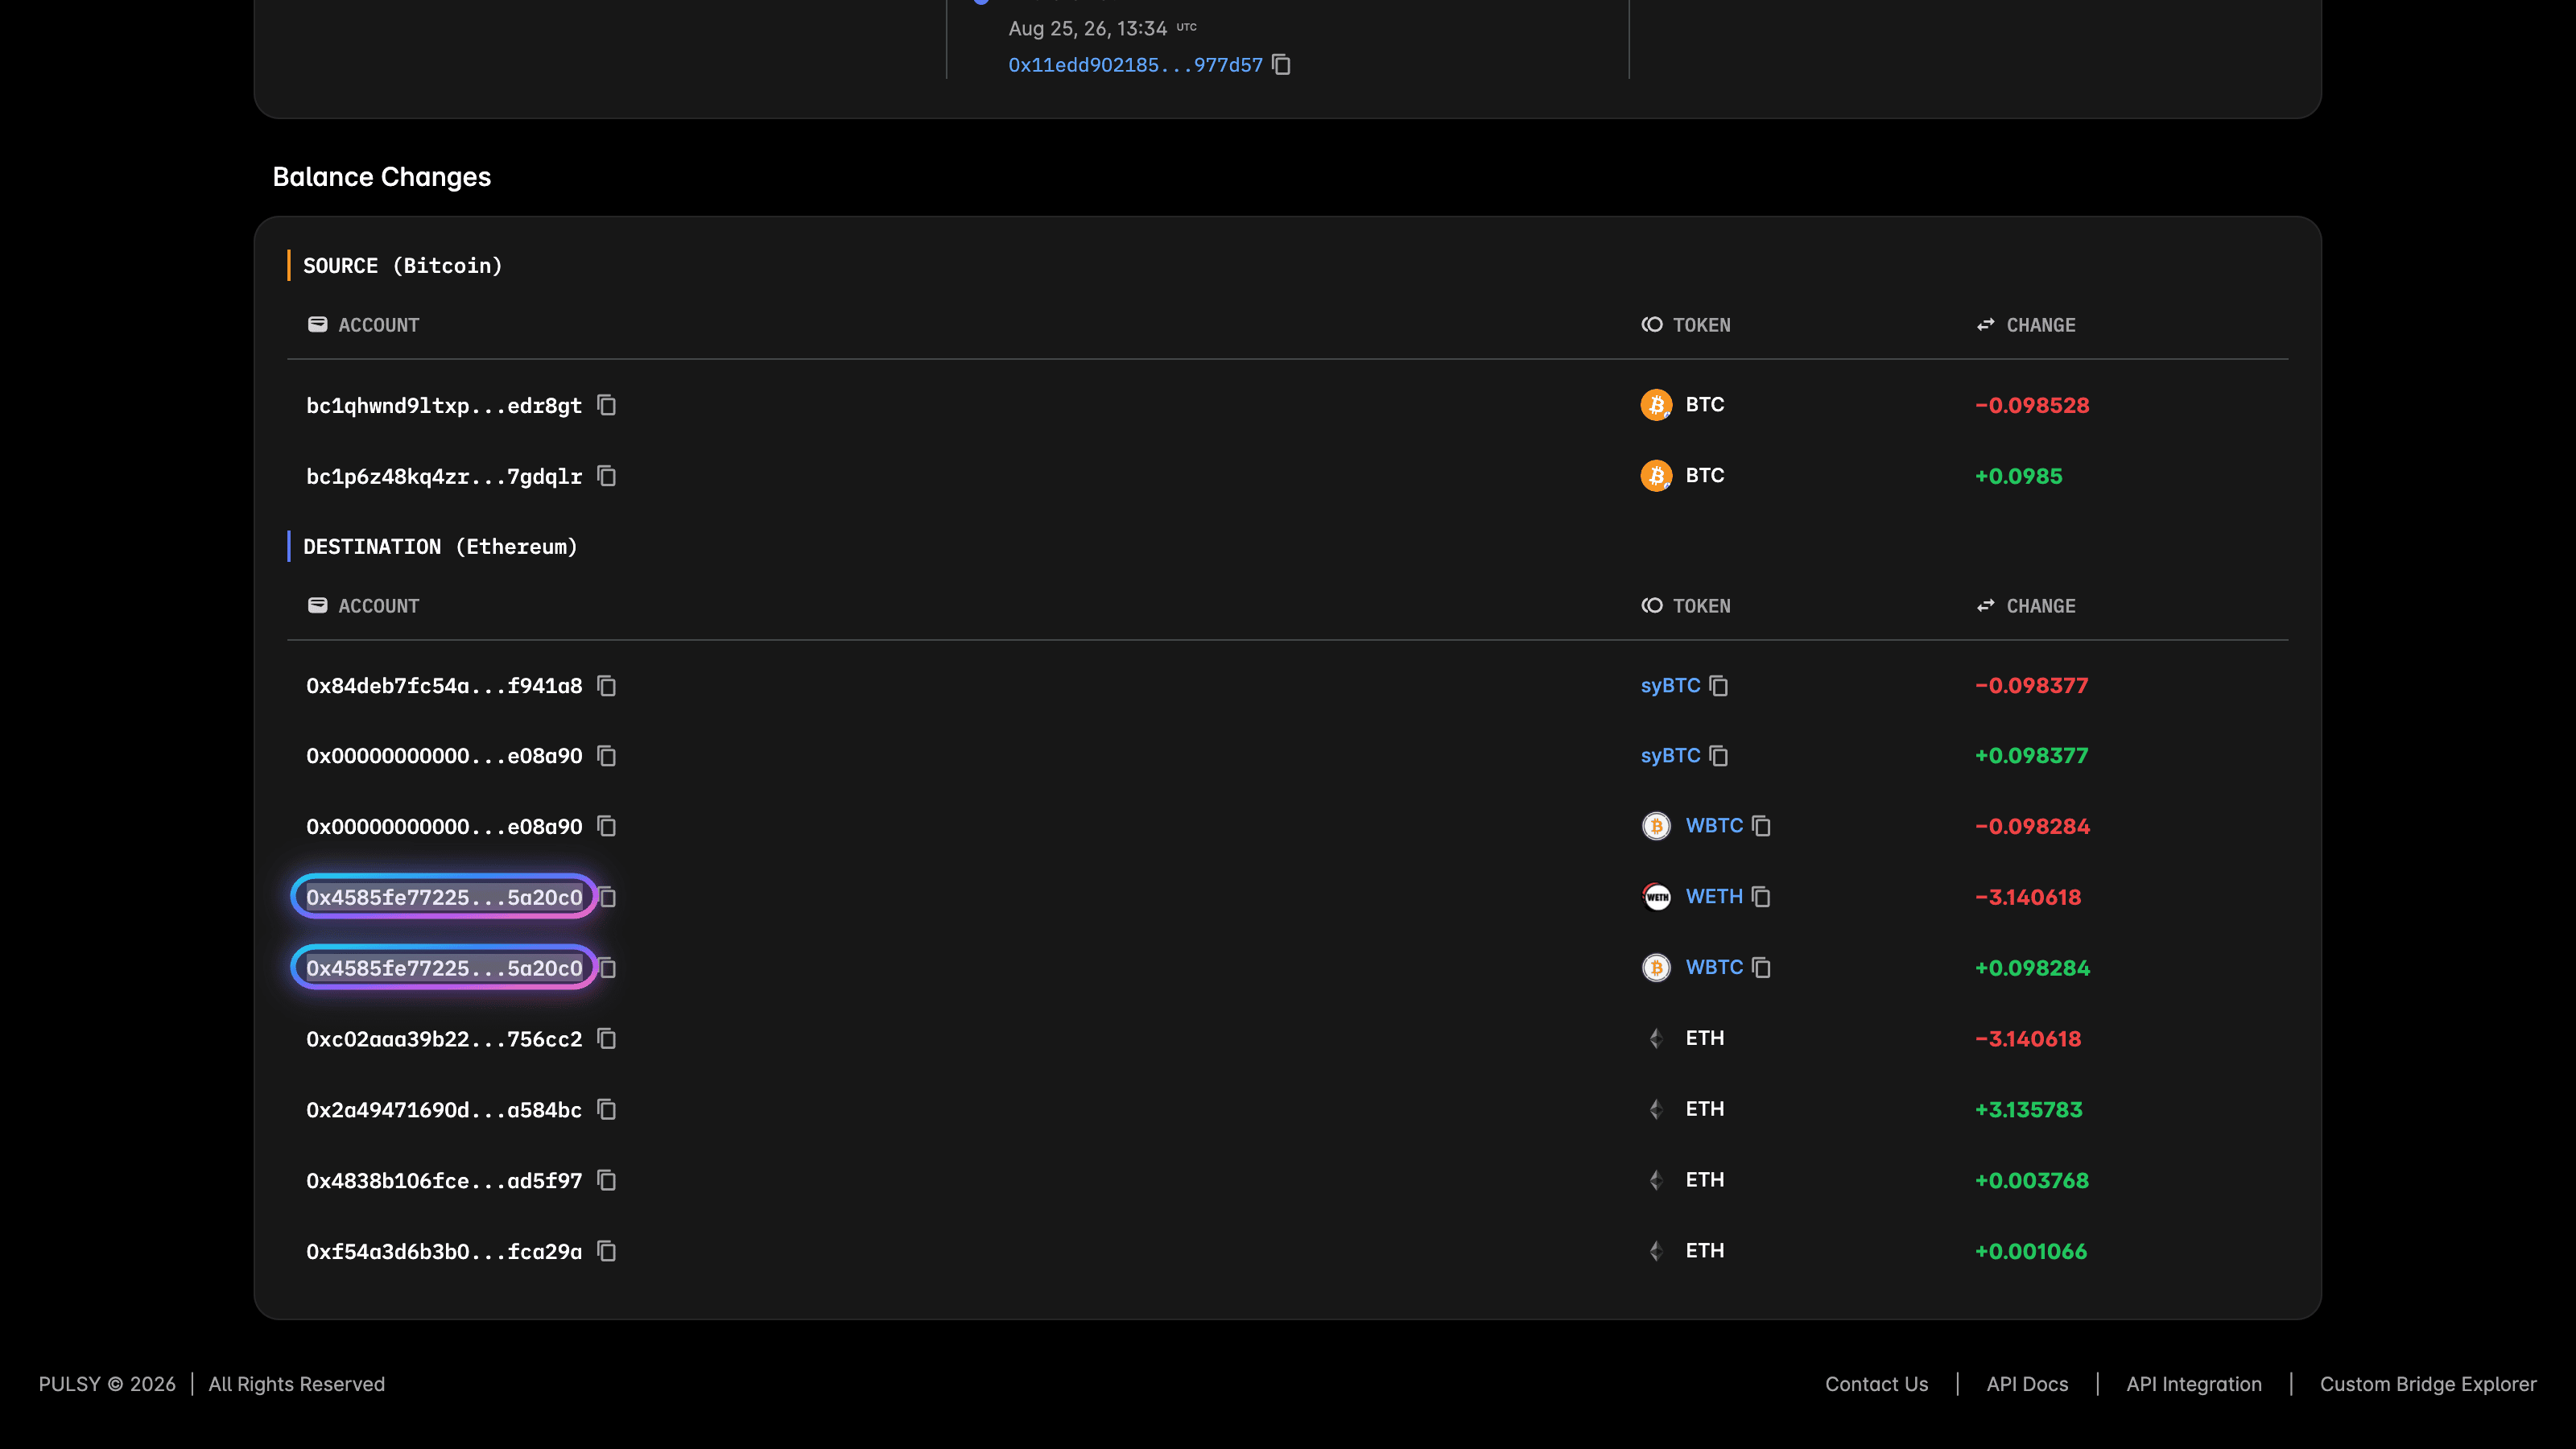This screenshot has width=2576, height=1449.
Task: Copy address in the +0.098377 syBTC row
Action: click(606, 756)
